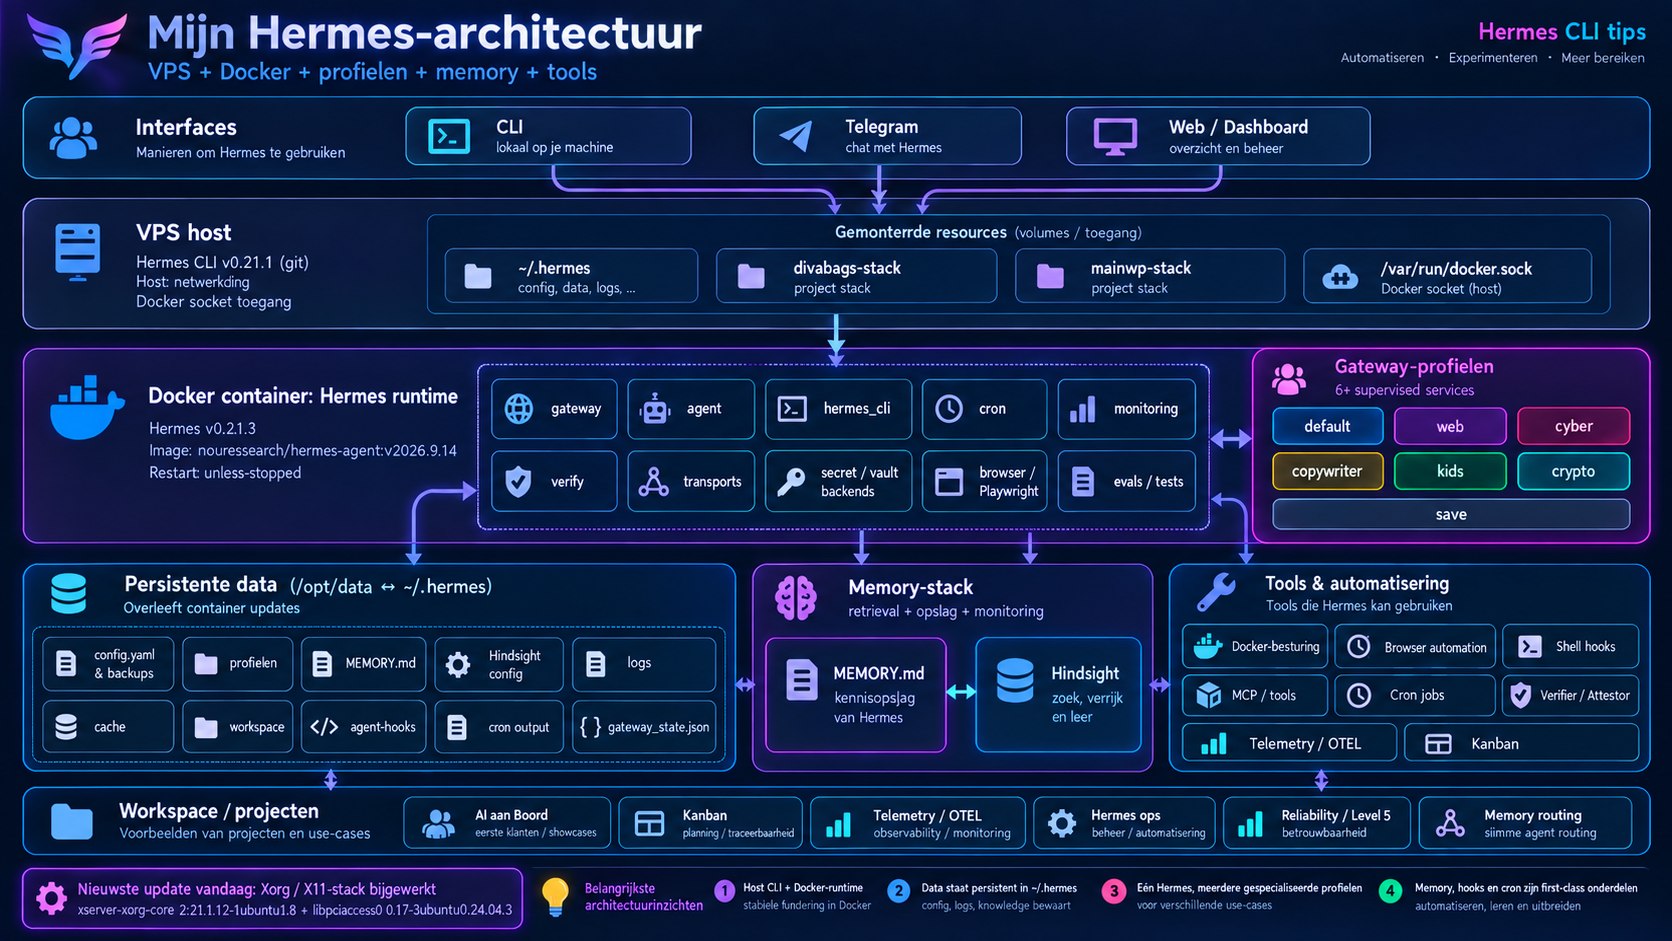Image resolution: width=1672 pixels, height=941 pixels.
Task: Click the cron clock icon
Action: point(948,409)
